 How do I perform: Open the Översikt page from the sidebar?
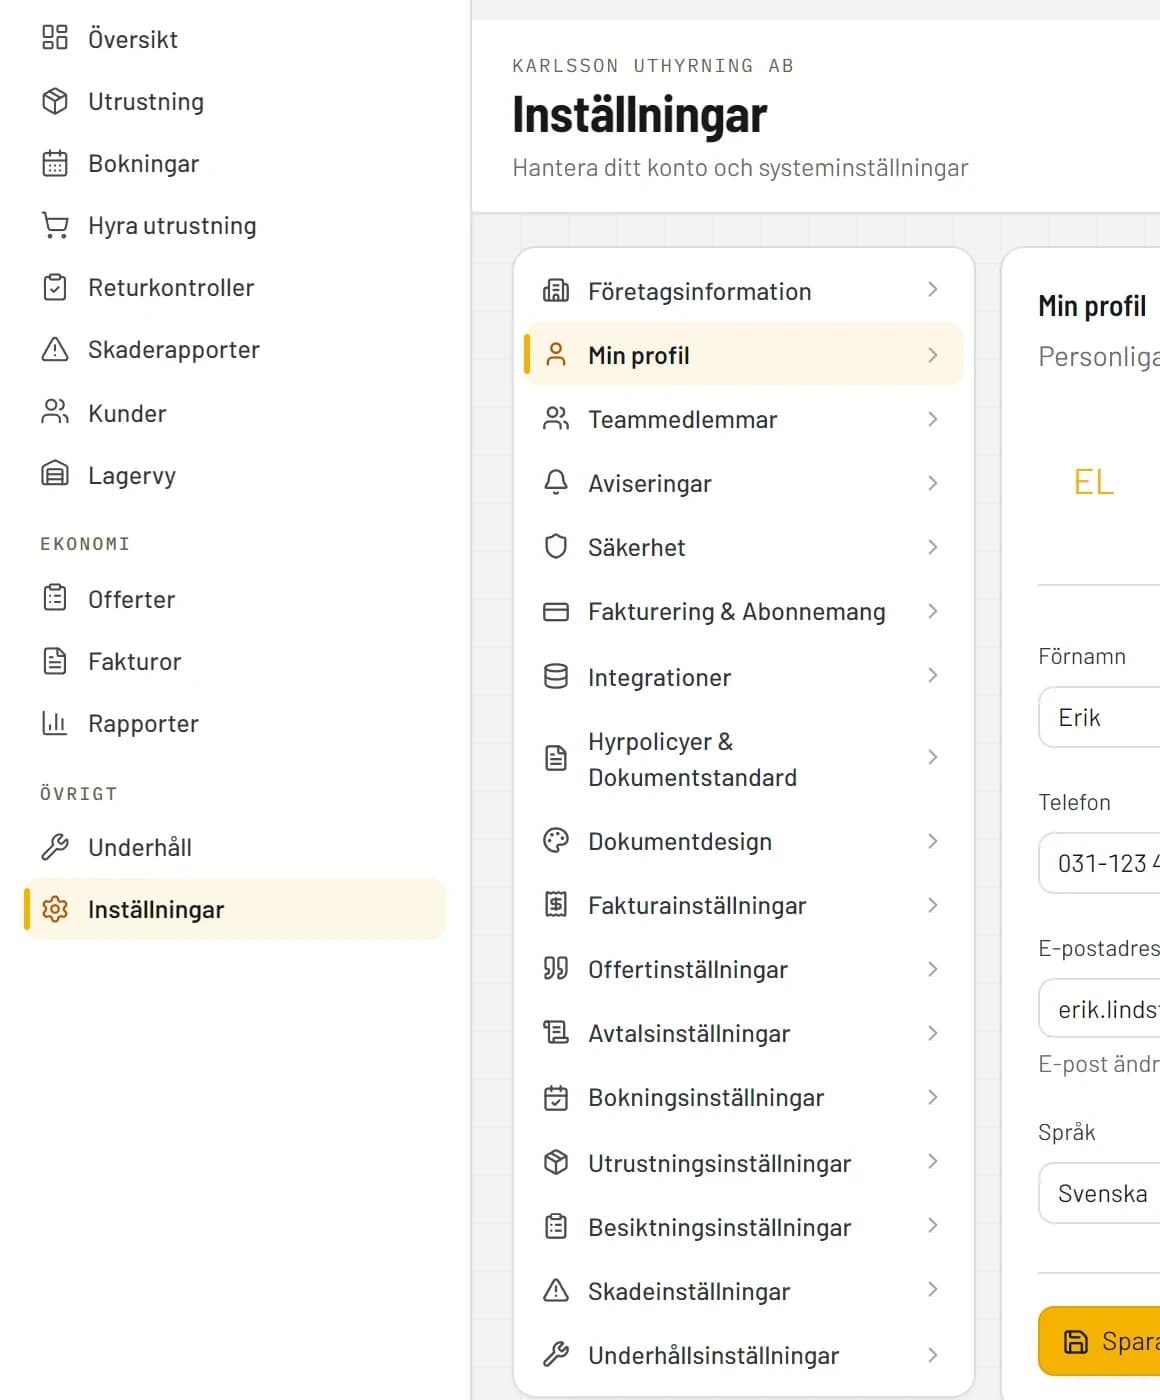(x=235, y=39)
